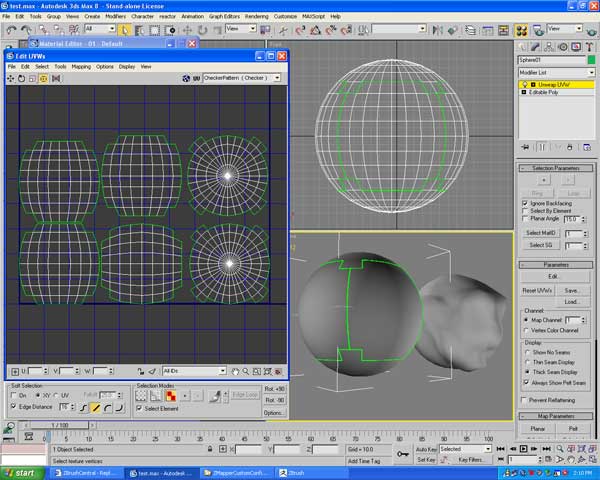Screen dimensions: 600x480
Task: Click the Zoom magnifier icon in Edit UVWs
Action: coord(246,371)
